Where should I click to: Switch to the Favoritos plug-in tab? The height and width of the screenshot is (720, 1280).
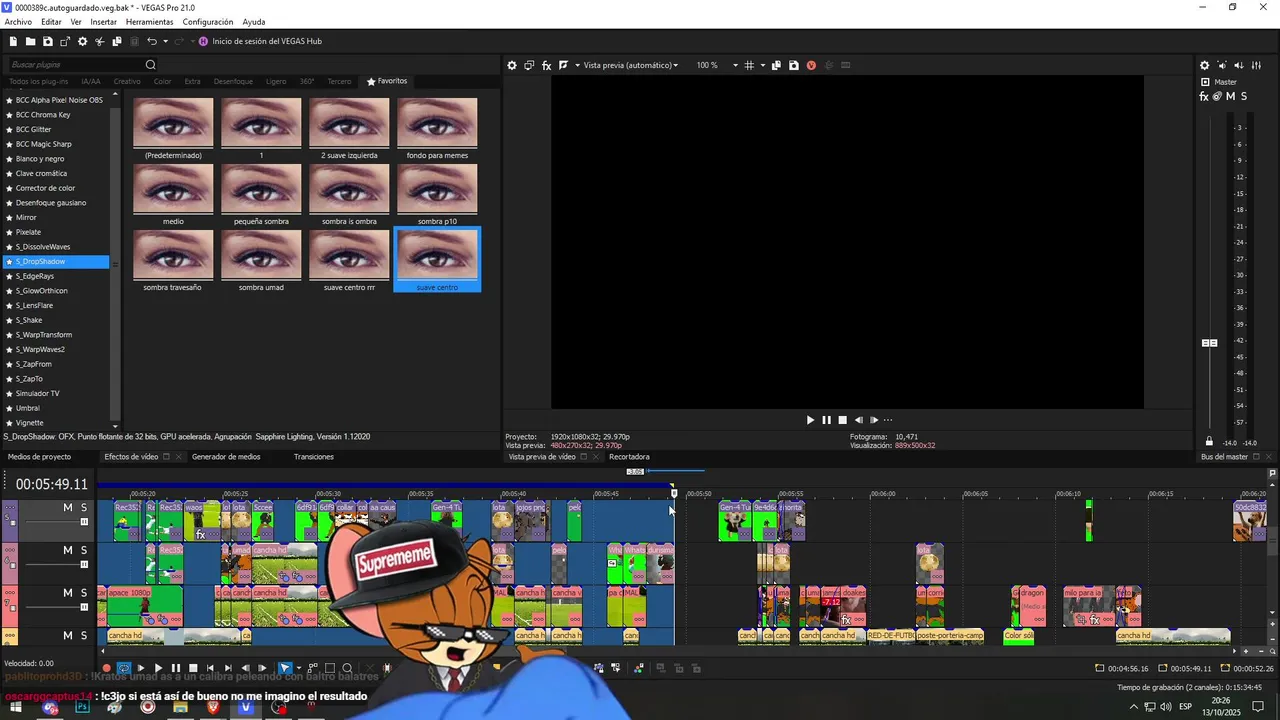tap(387, 81)
